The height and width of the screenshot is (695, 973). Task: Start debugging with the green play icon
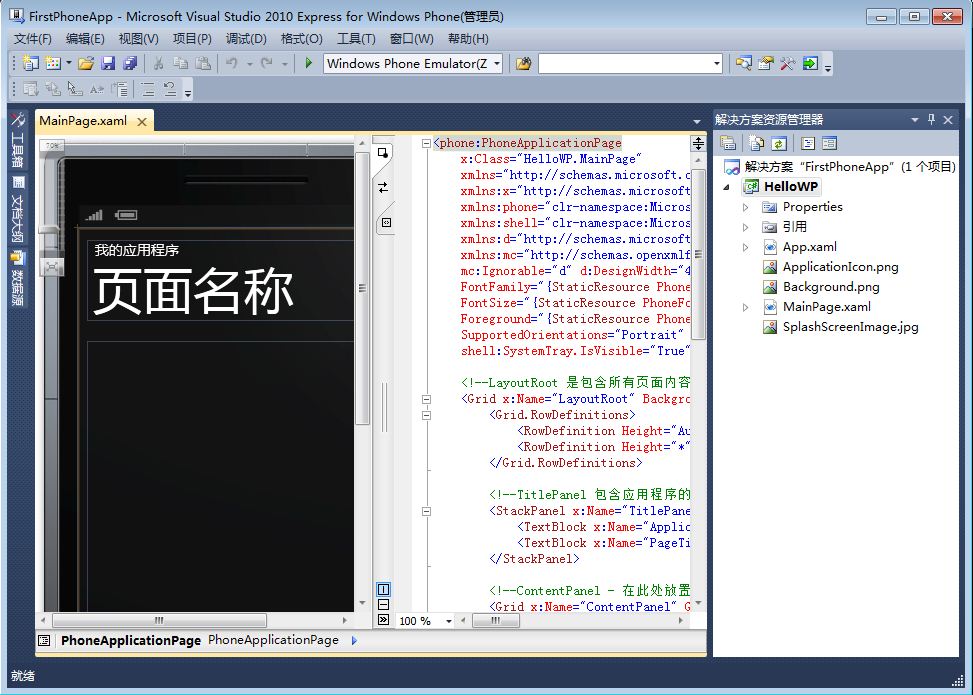tap(308, 63)
